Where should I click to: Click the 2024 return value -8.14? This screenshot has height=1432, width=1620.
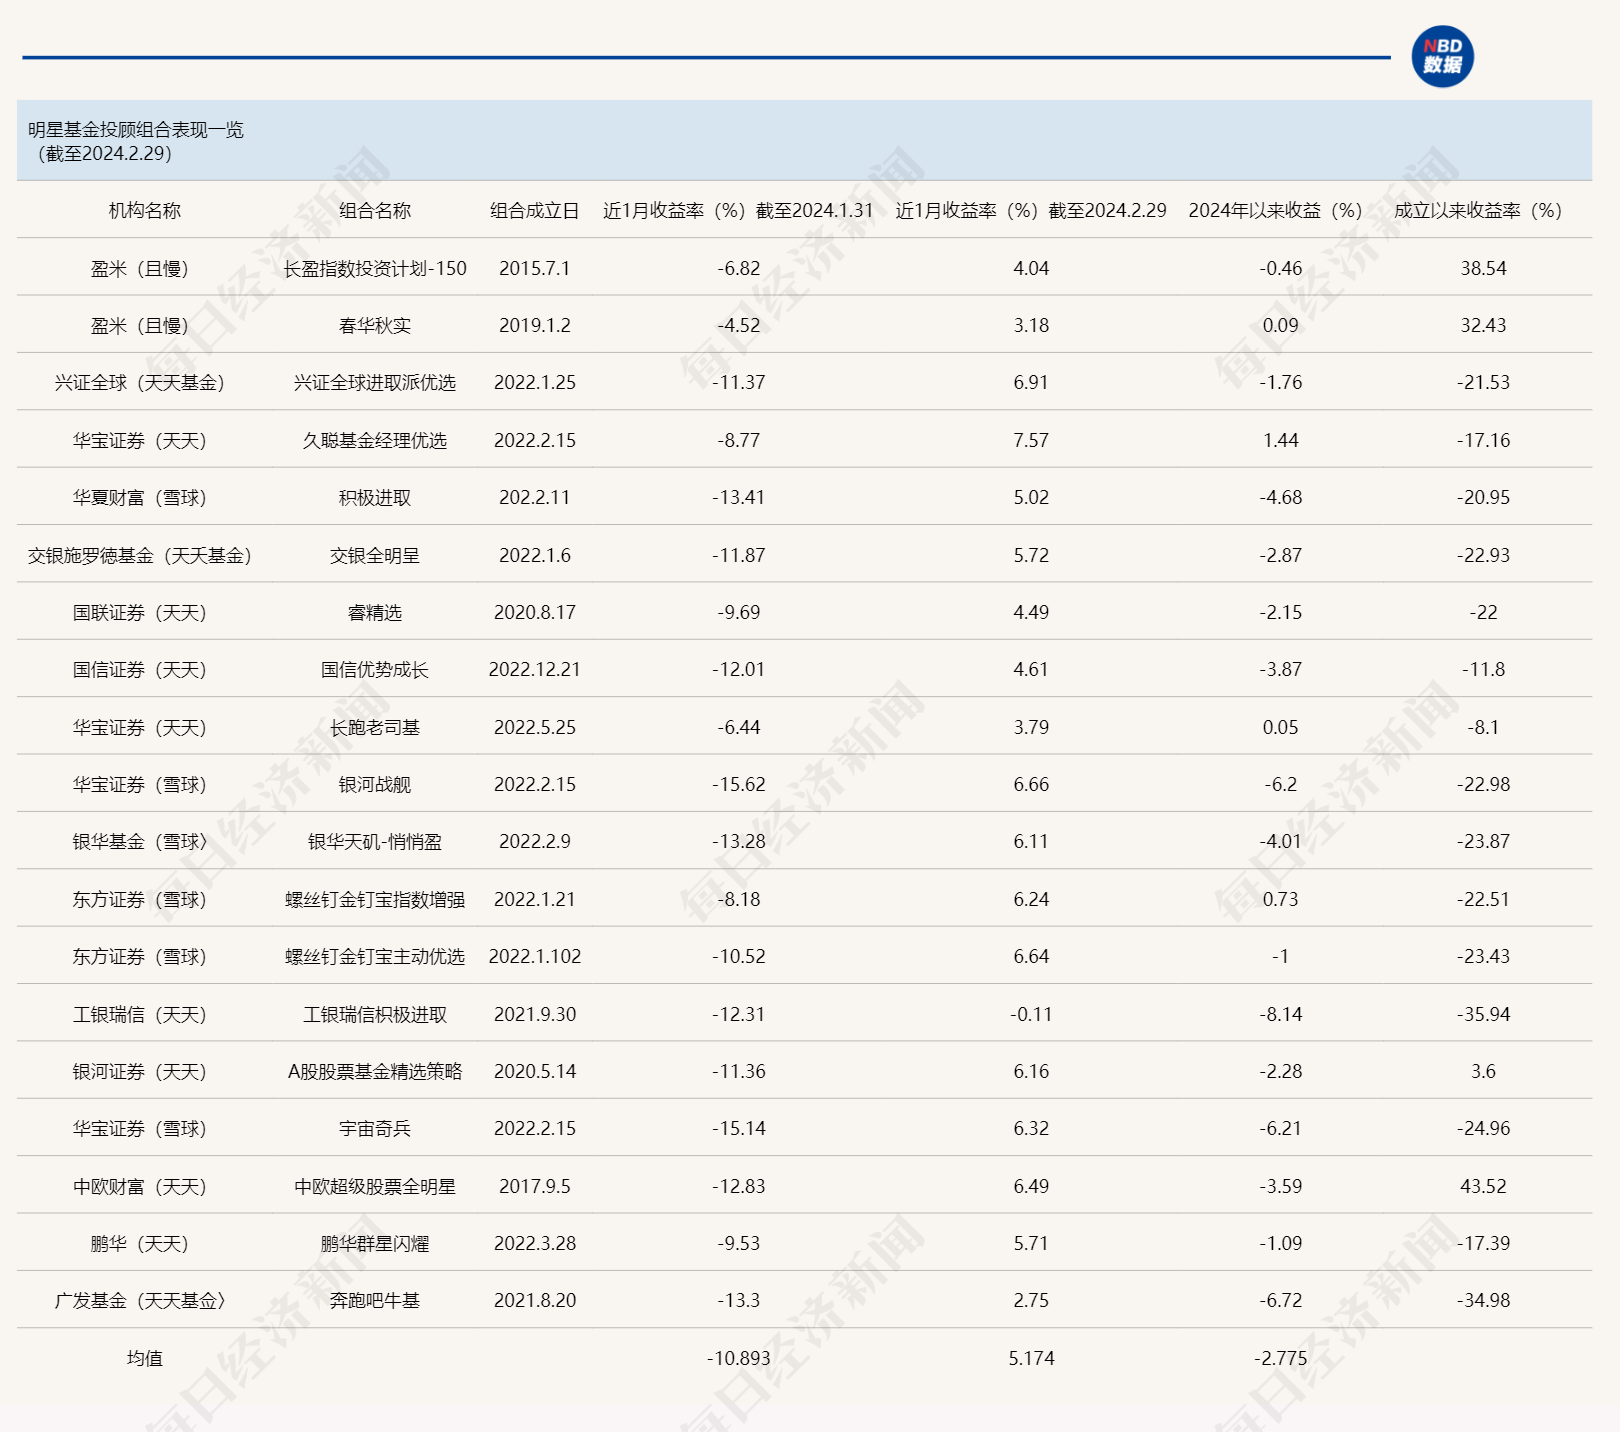tap(1280, 1015)
